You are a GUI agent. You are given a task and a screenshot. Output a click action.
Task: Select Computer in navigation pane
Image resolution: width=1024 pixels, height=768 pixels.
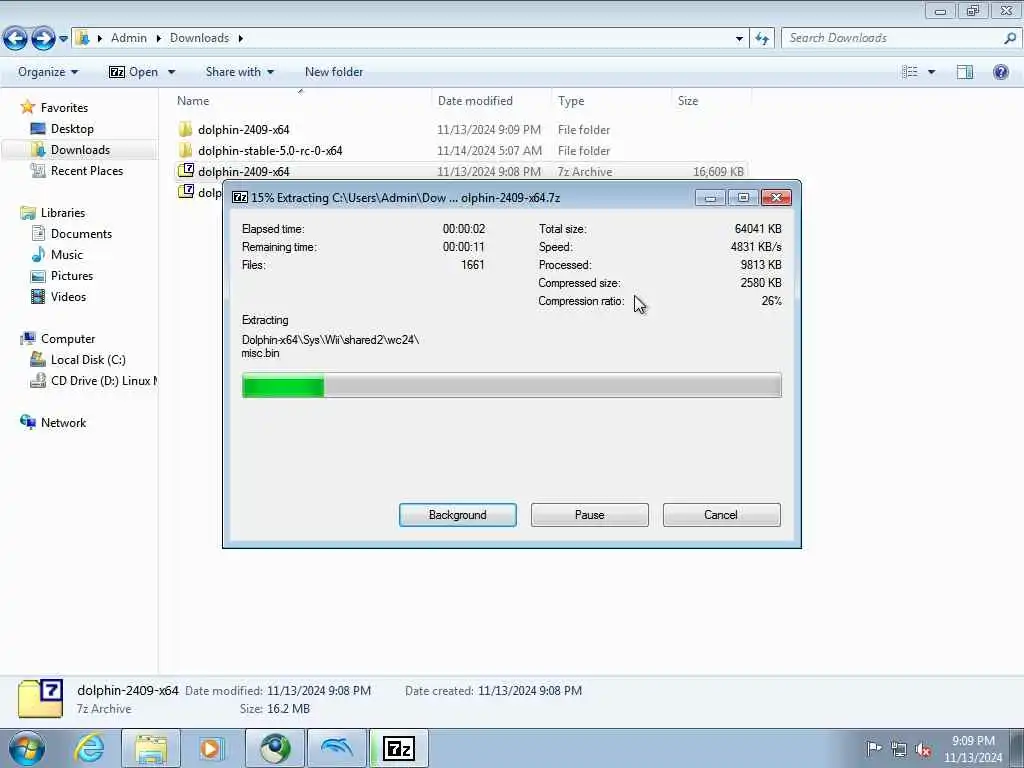coord(68,339)
